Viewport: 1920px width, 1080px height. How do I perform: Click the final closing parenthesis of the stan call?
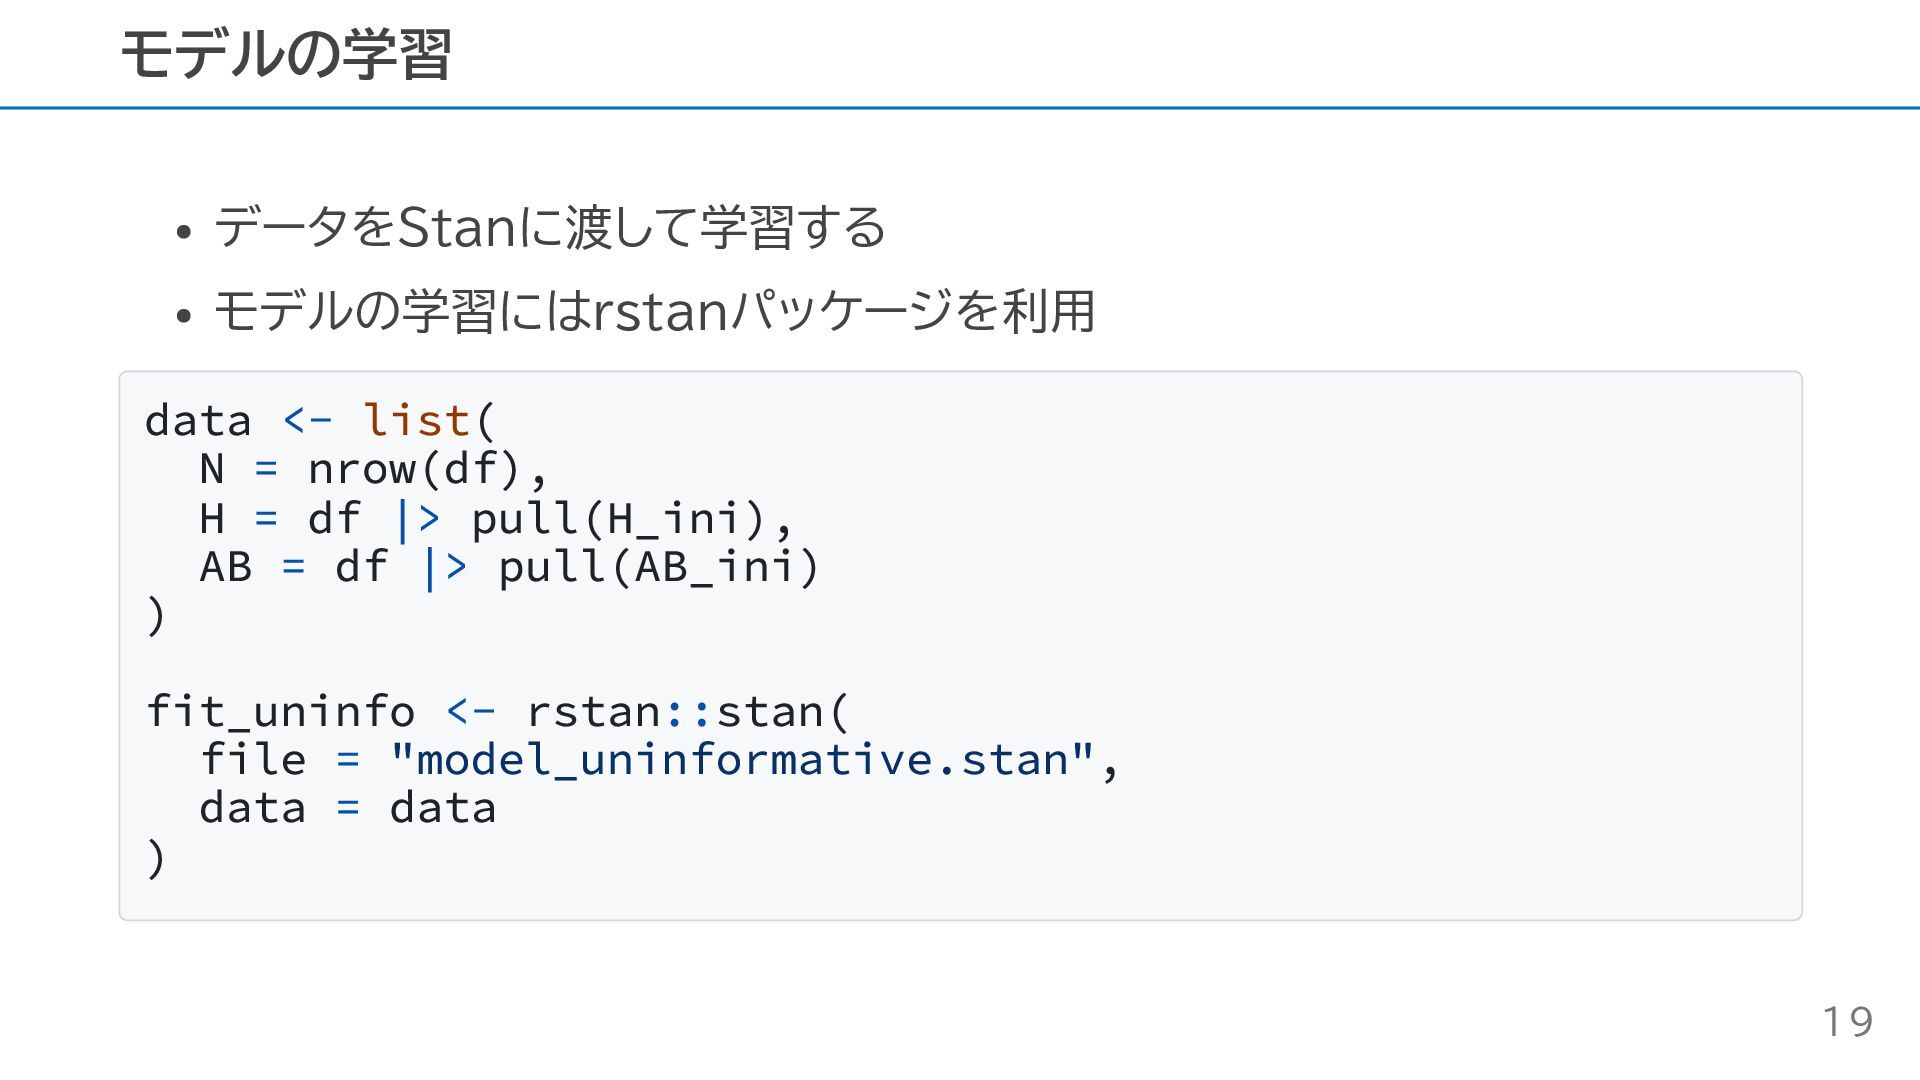click(x=156, y=858)
